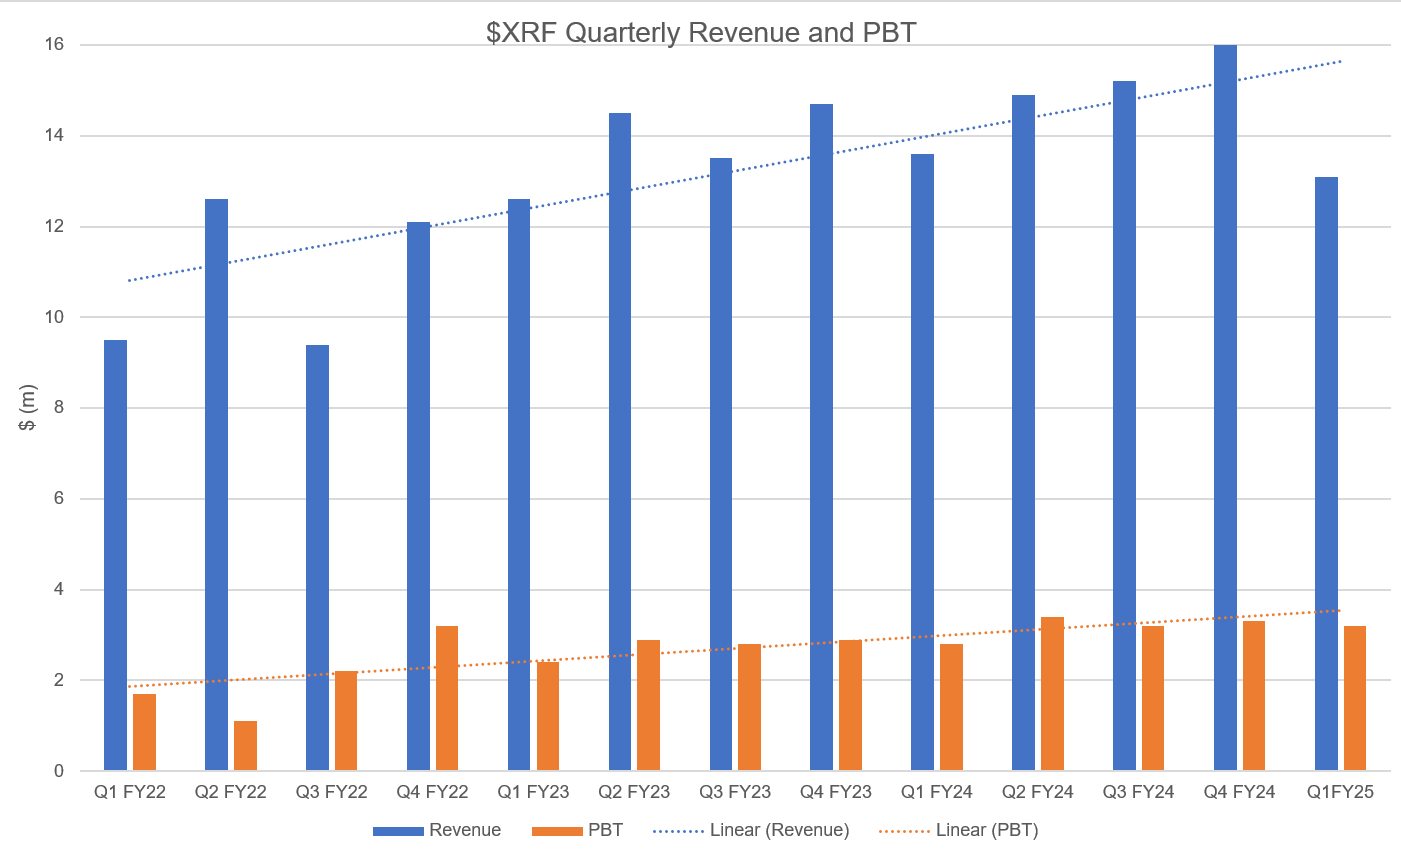This screenshot has height=856, width=1401.
Task: Click the Q1 FY24 axis label
Action: pos(937,792)
